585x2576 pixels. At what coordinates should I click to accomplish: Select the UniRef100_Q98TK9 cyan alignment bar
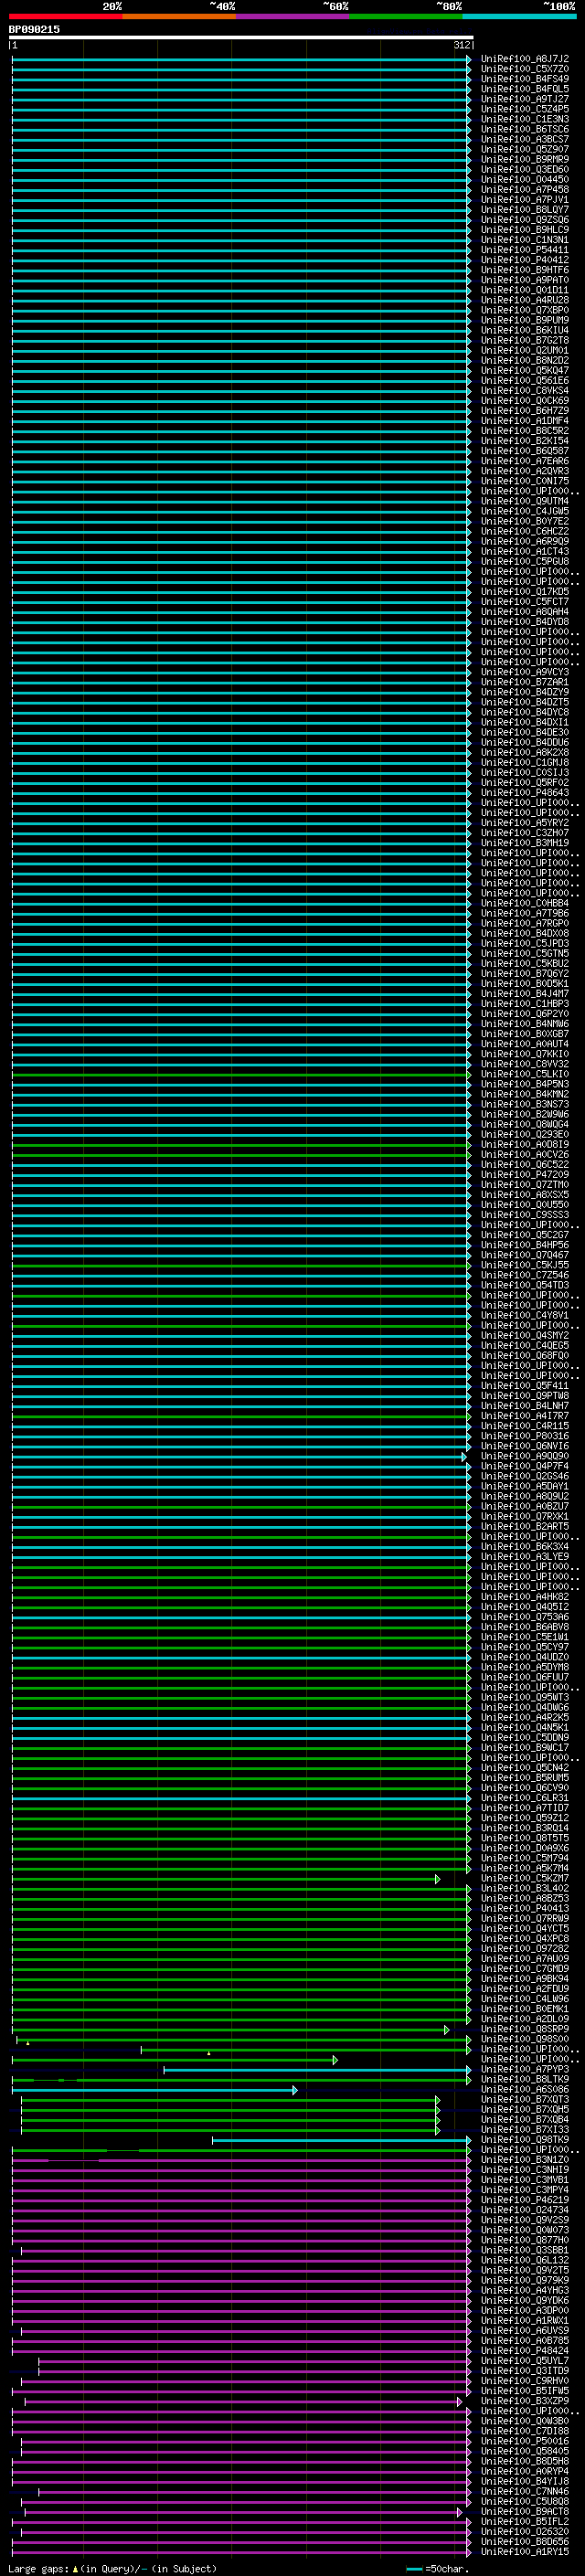(340, 2140)
